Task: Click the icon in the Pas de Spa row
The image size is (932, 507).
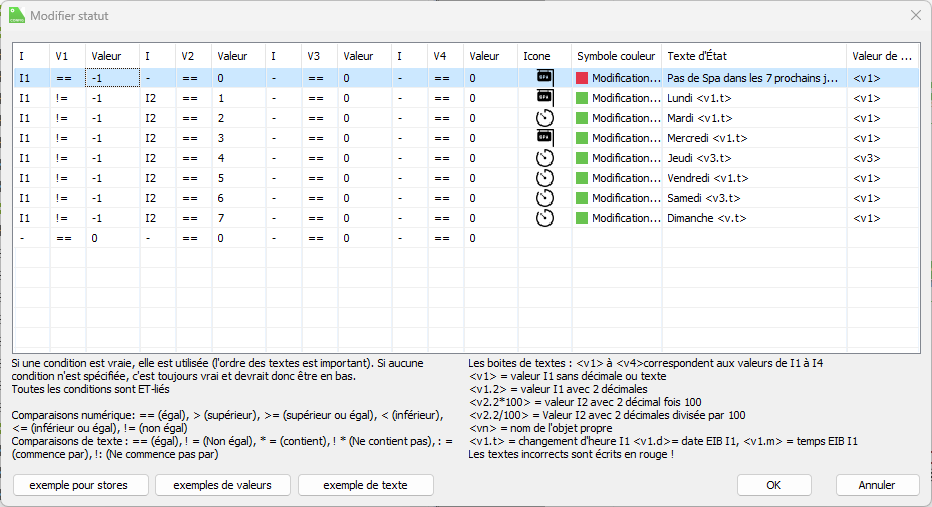Action: click(544, 77)
